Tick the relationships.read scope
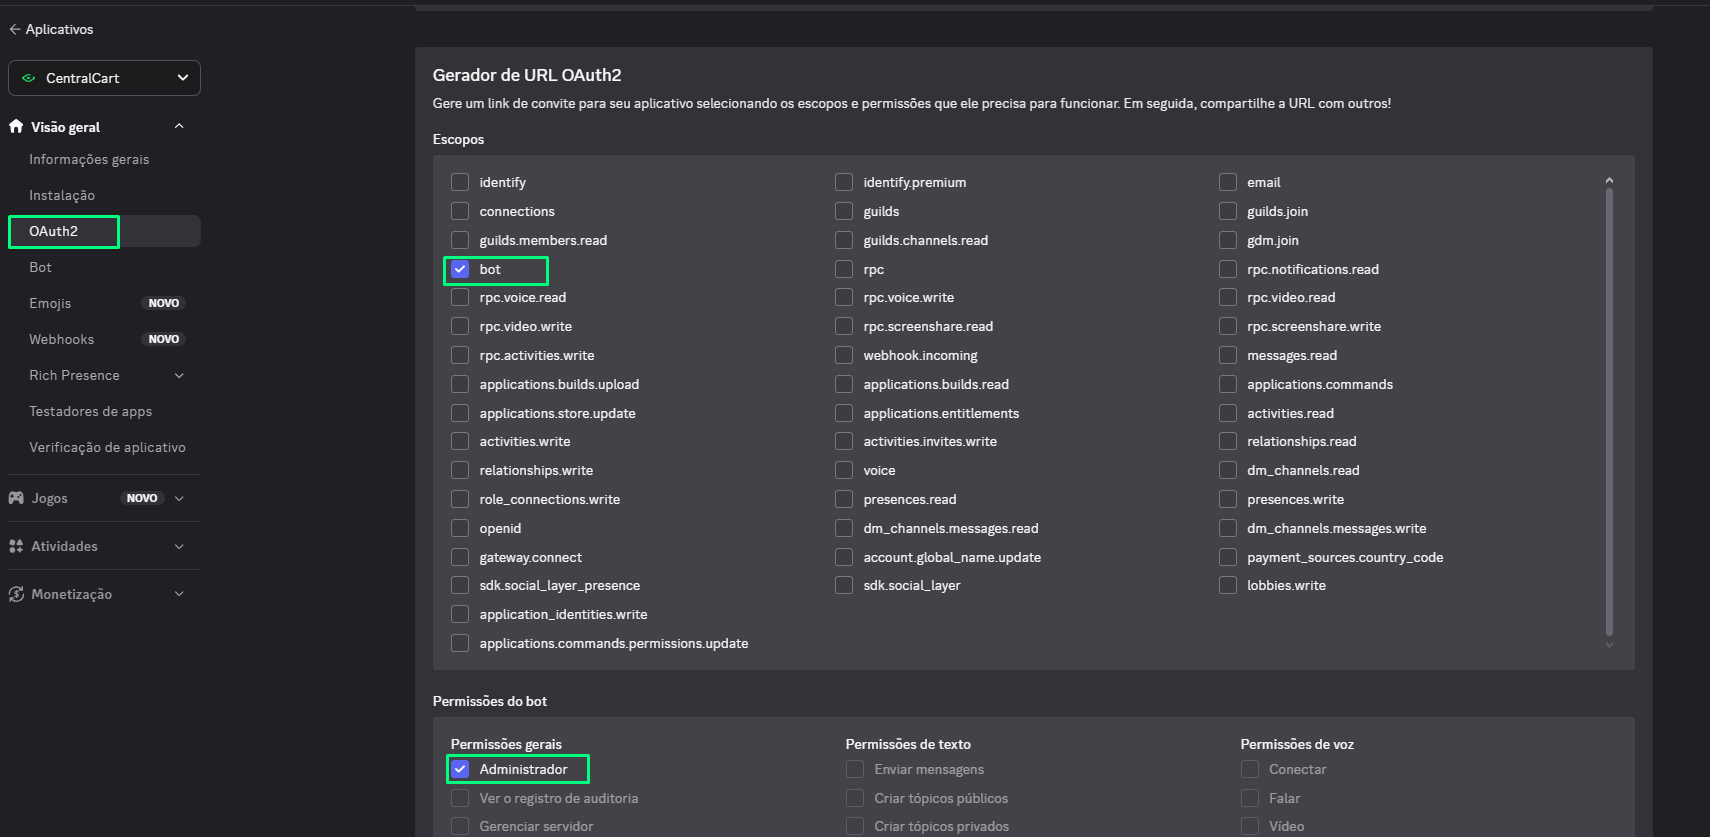Screen dimensions: 1710x837 coord(1228,441)
